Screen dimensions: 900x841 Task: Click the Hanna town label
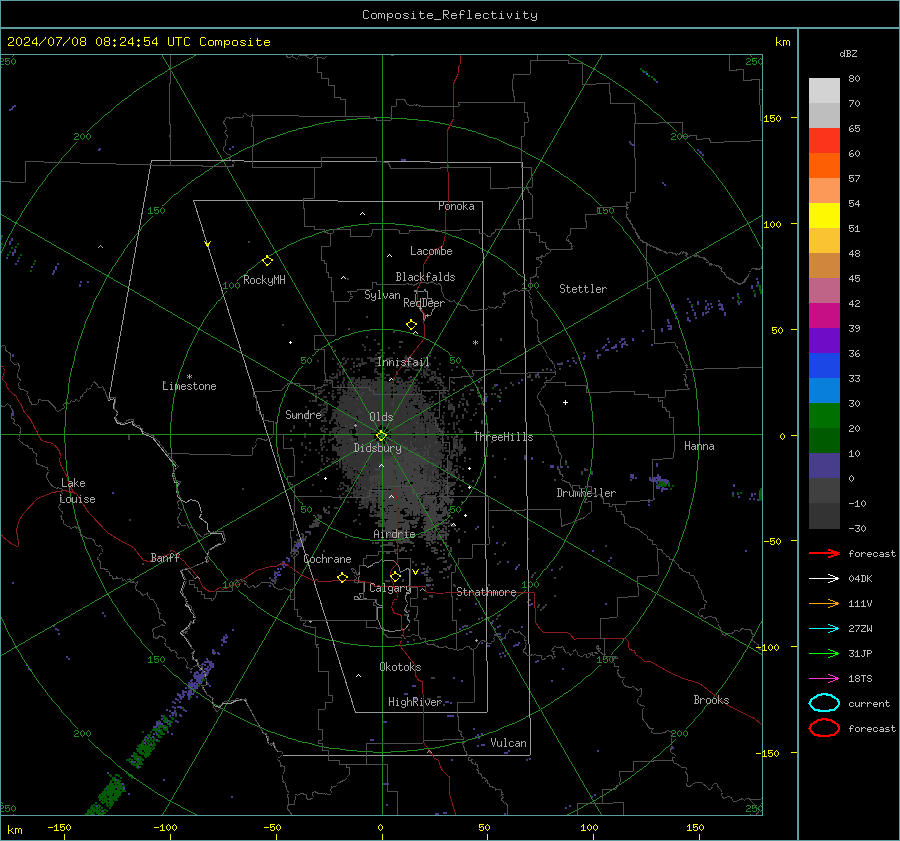(x=699, y=446)
